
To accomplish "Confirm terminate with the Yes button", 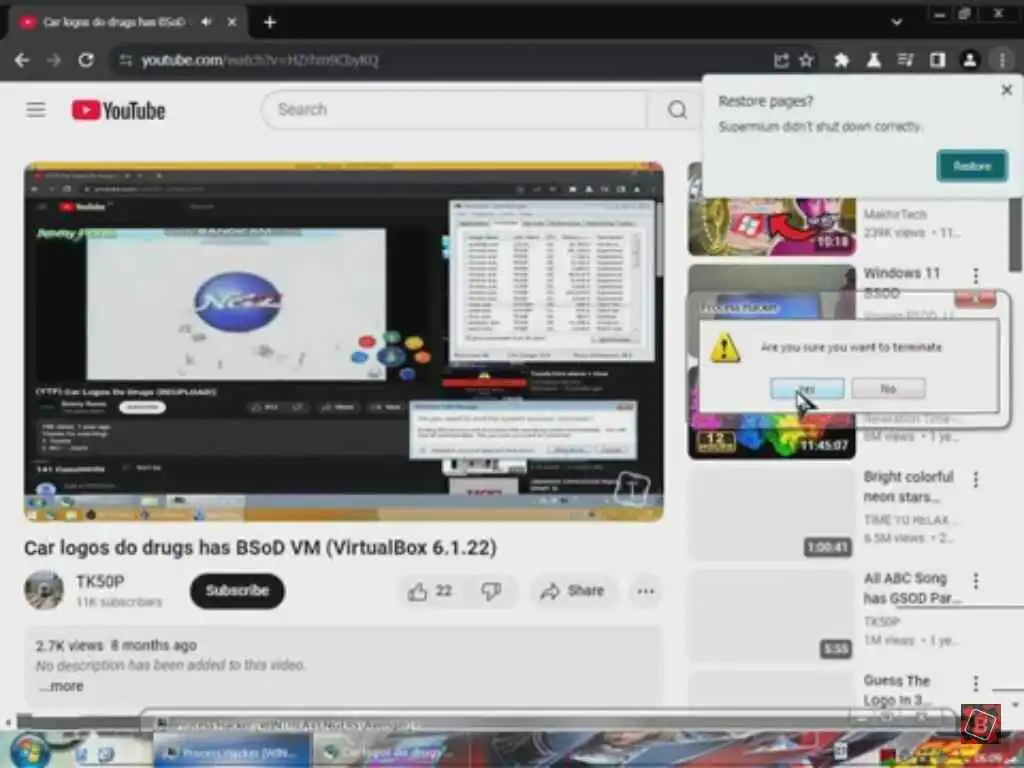I will coord(807,389).
